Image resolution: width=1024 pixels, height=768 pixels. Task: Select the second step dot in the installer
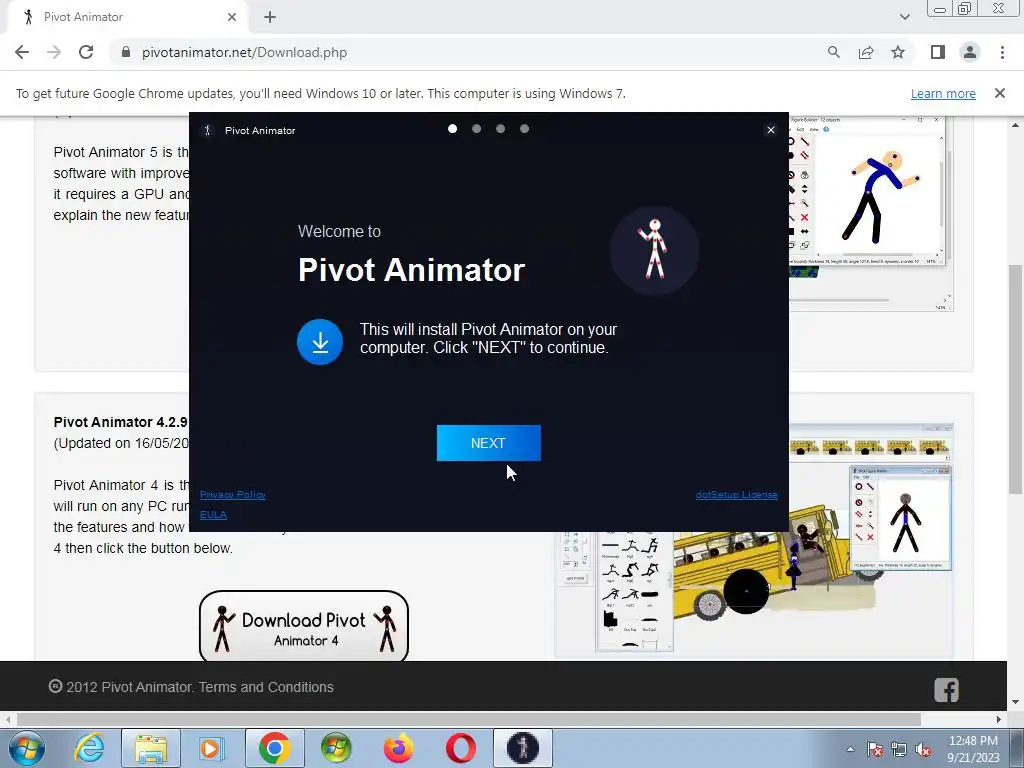(x=477, y=129)
